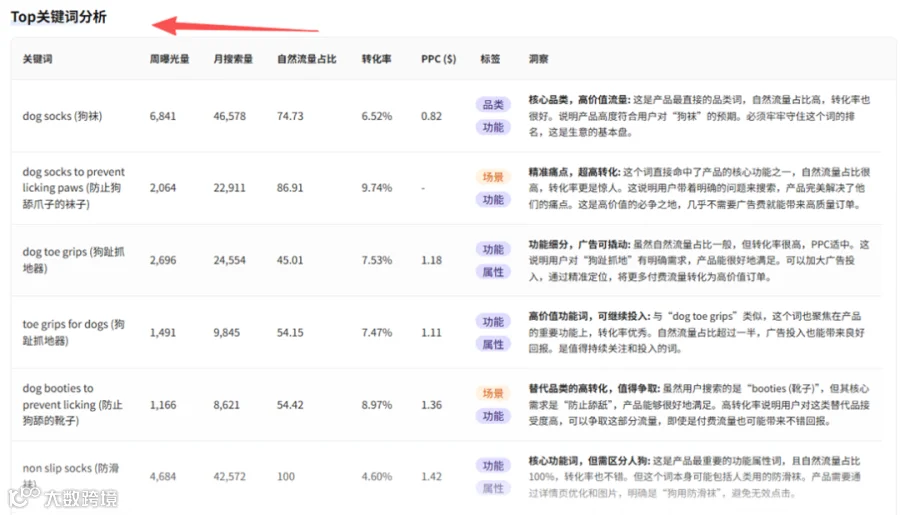
Task: Click PPC value 1.36
Action: click(x=431, y=405)
